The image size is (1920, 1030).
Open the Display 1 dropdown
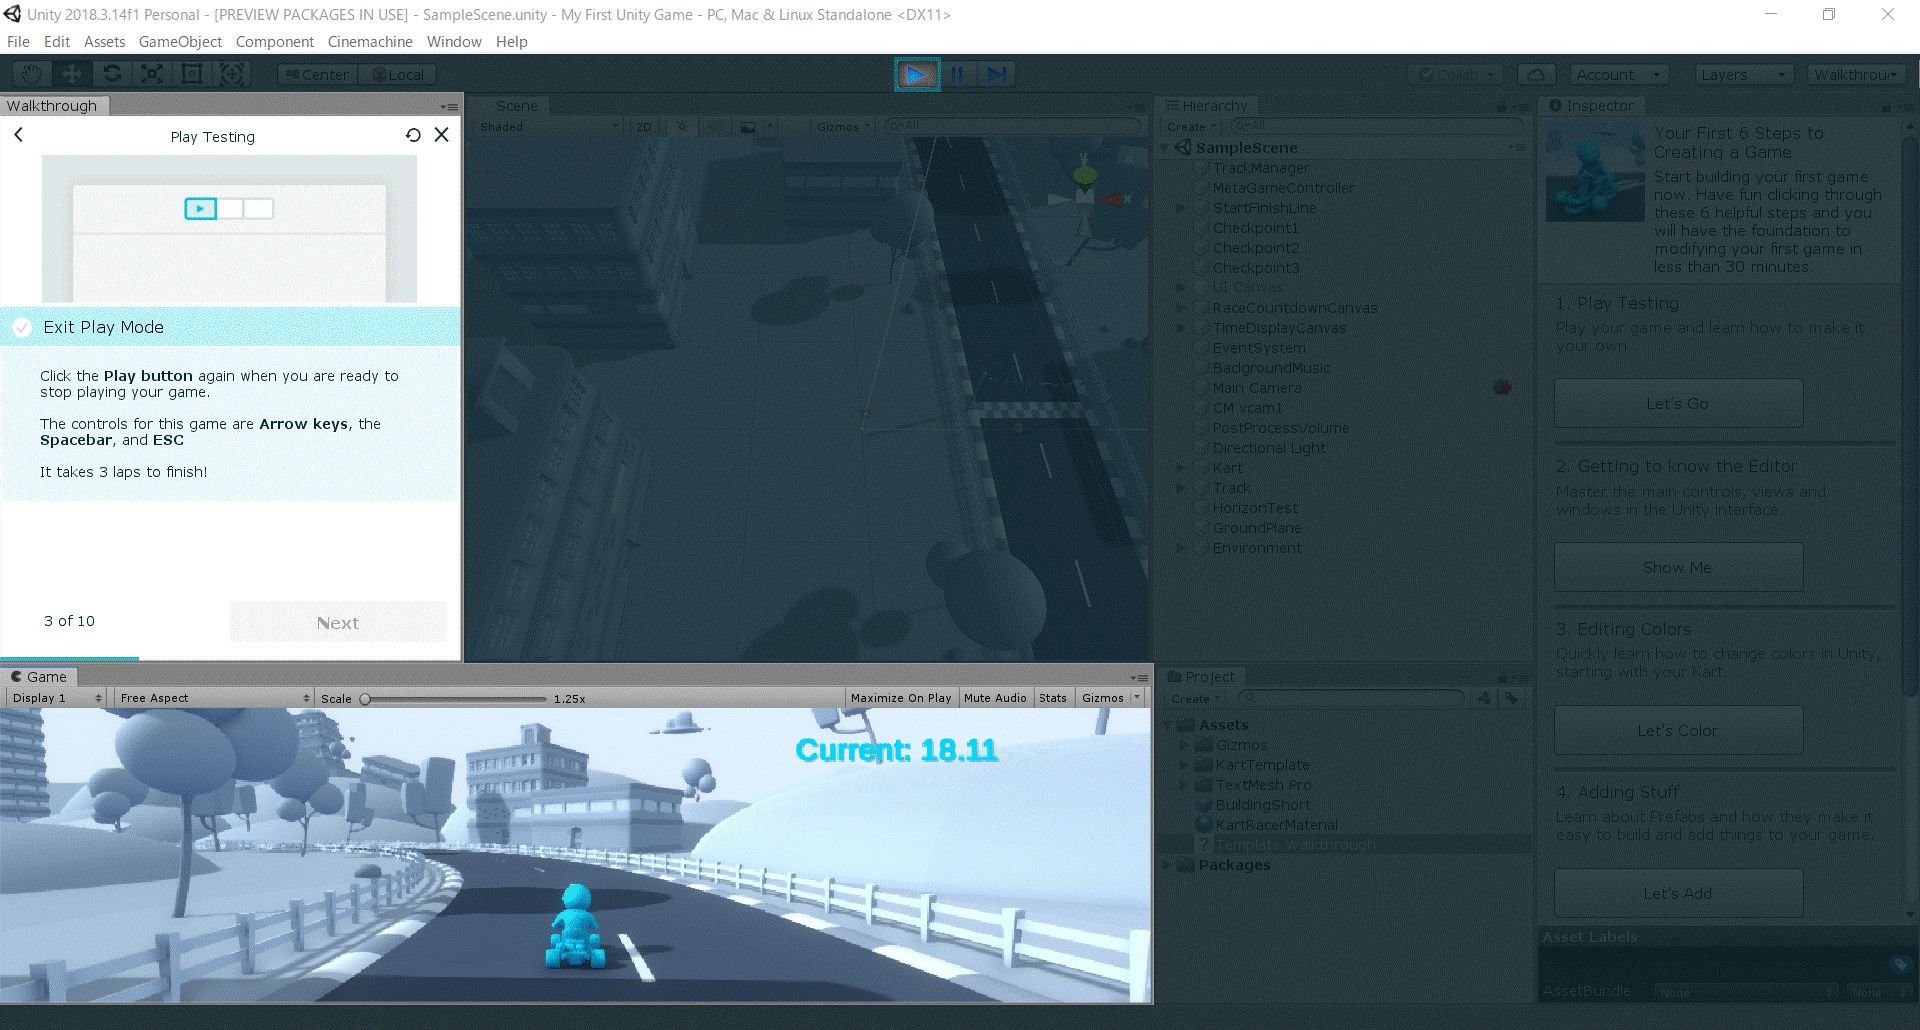point(56,698)
